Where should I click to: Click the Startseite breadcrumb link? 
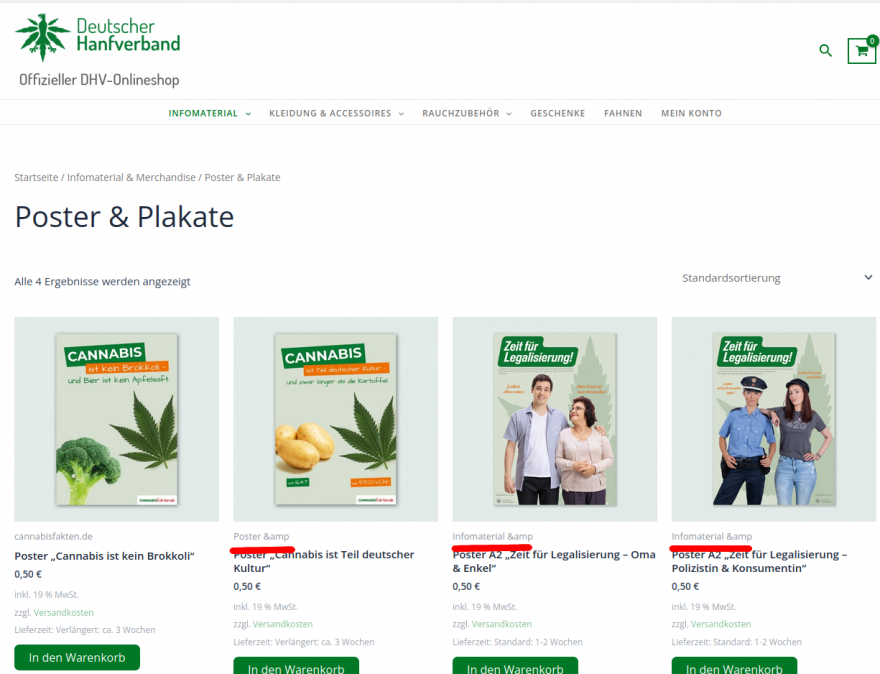click(x=36, y=177)
